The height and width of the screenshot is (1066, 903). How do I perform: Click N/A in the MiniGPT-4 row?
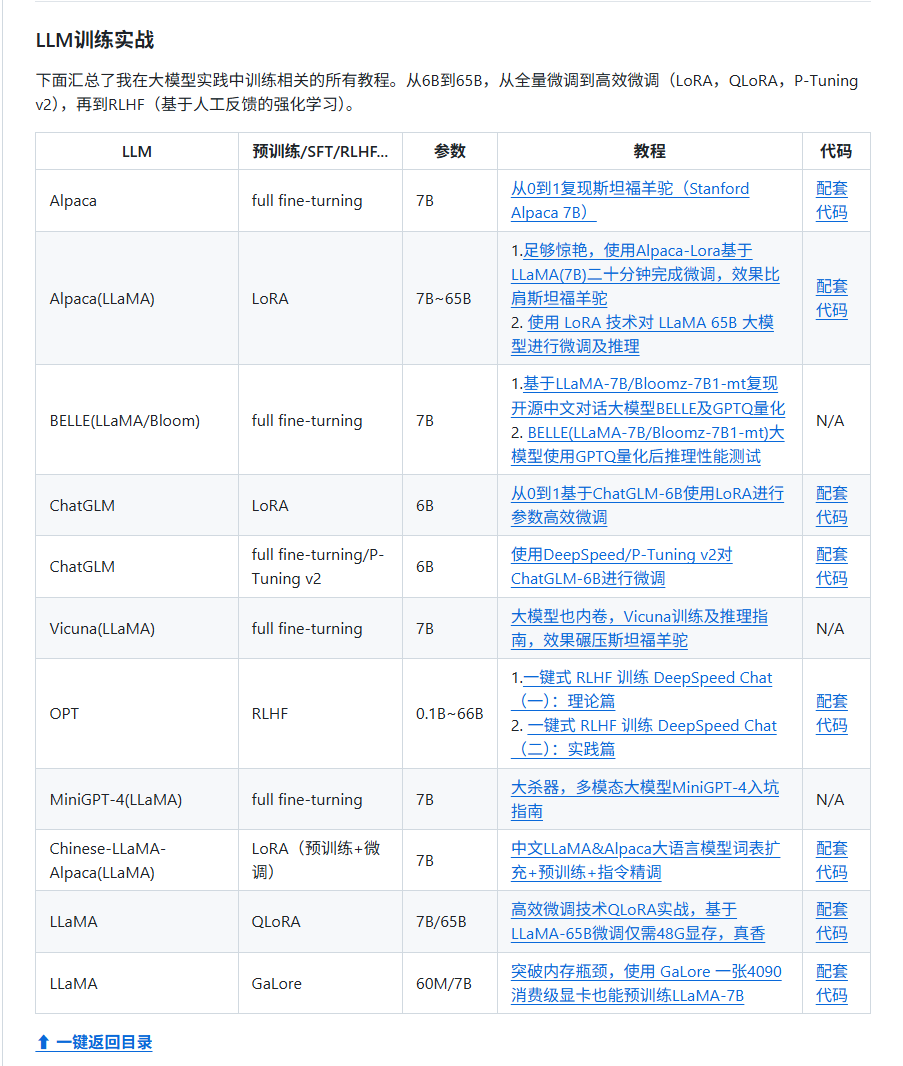tap(830, 800)
